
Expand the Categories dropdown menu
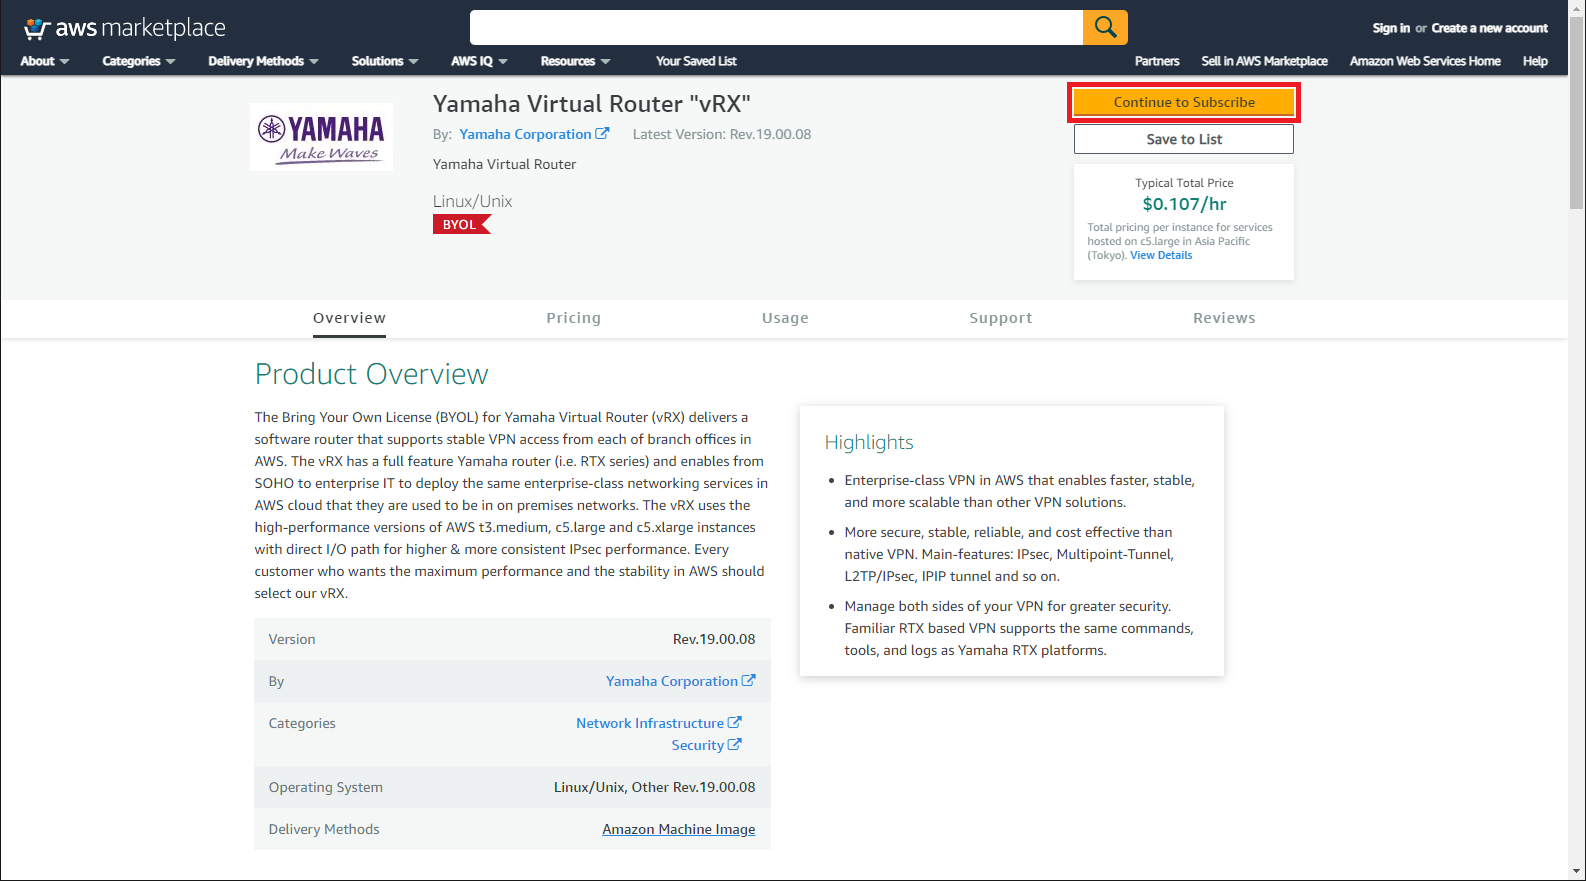(x=138, y=61)
